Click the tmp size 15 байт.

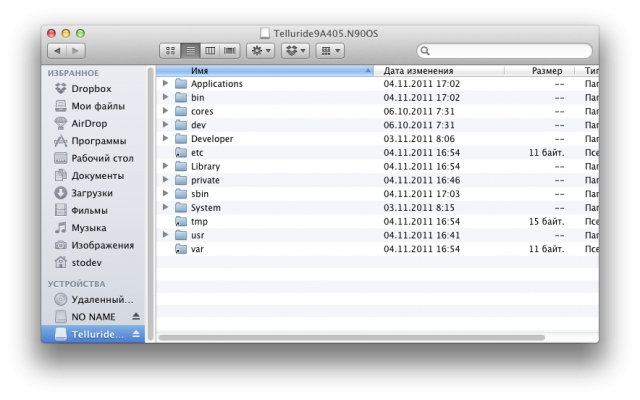coord(547,222)
